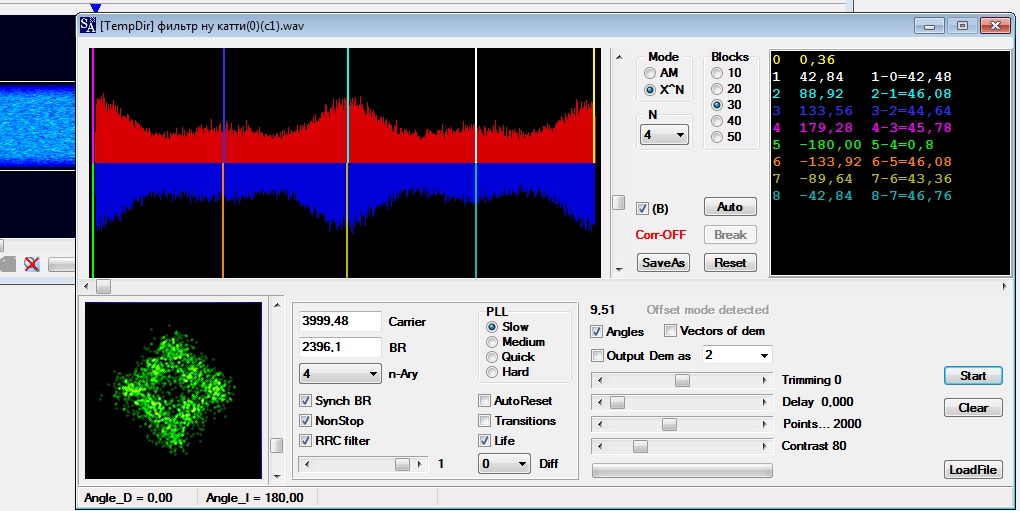Viewport: 1020px width, 511px height.
Task: Click the Corr-OFF label
Action: [x=660, y=235]
